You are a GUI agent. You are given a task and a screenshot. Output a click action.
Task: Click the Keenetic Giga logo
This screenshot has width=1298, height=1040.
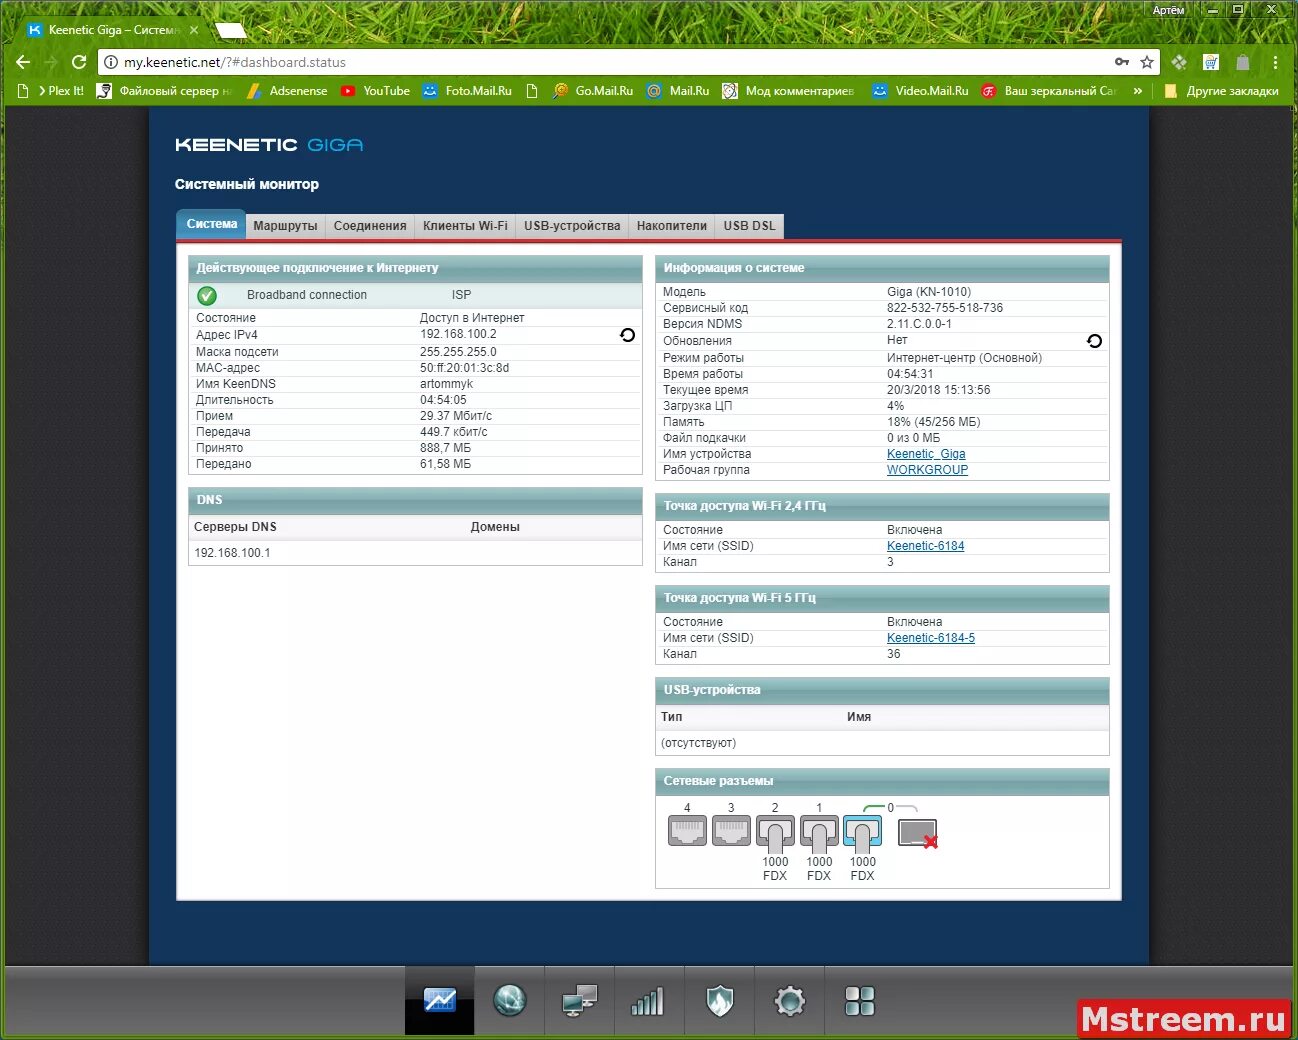coord(269,145)
